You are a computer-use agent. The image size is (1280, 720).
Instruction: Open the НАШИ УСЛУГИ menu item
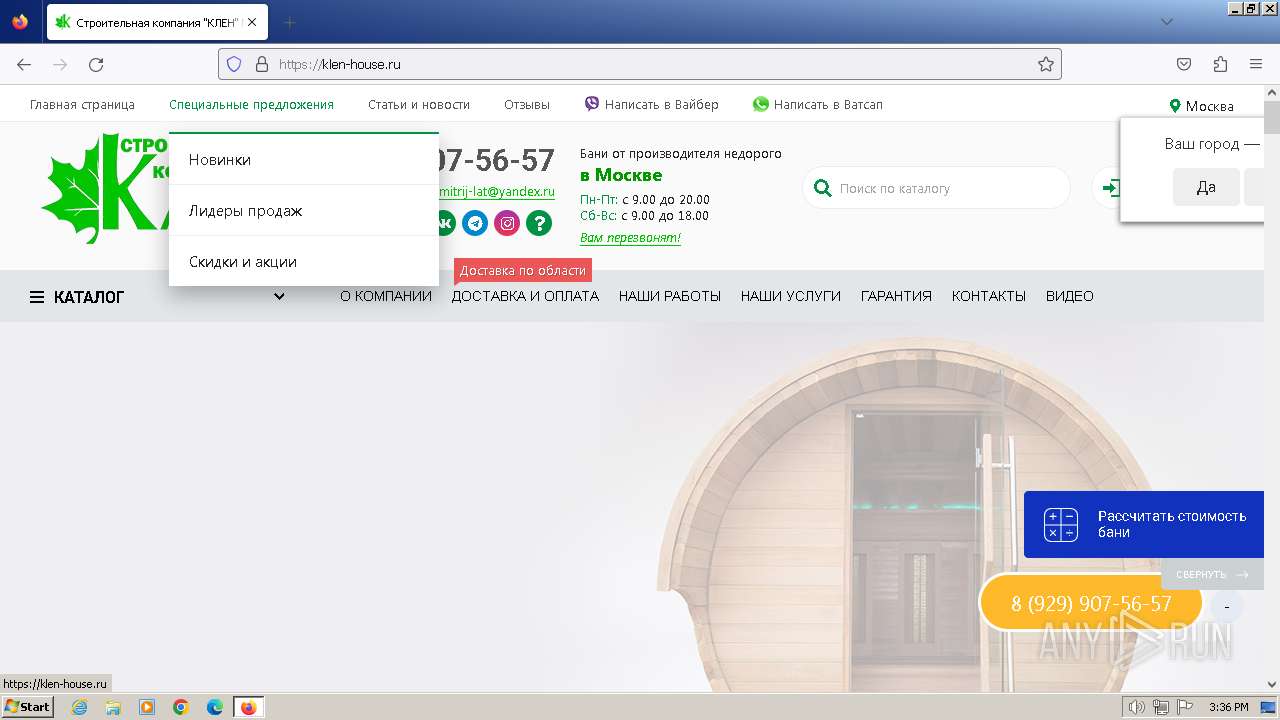click(x=791, y=296)
